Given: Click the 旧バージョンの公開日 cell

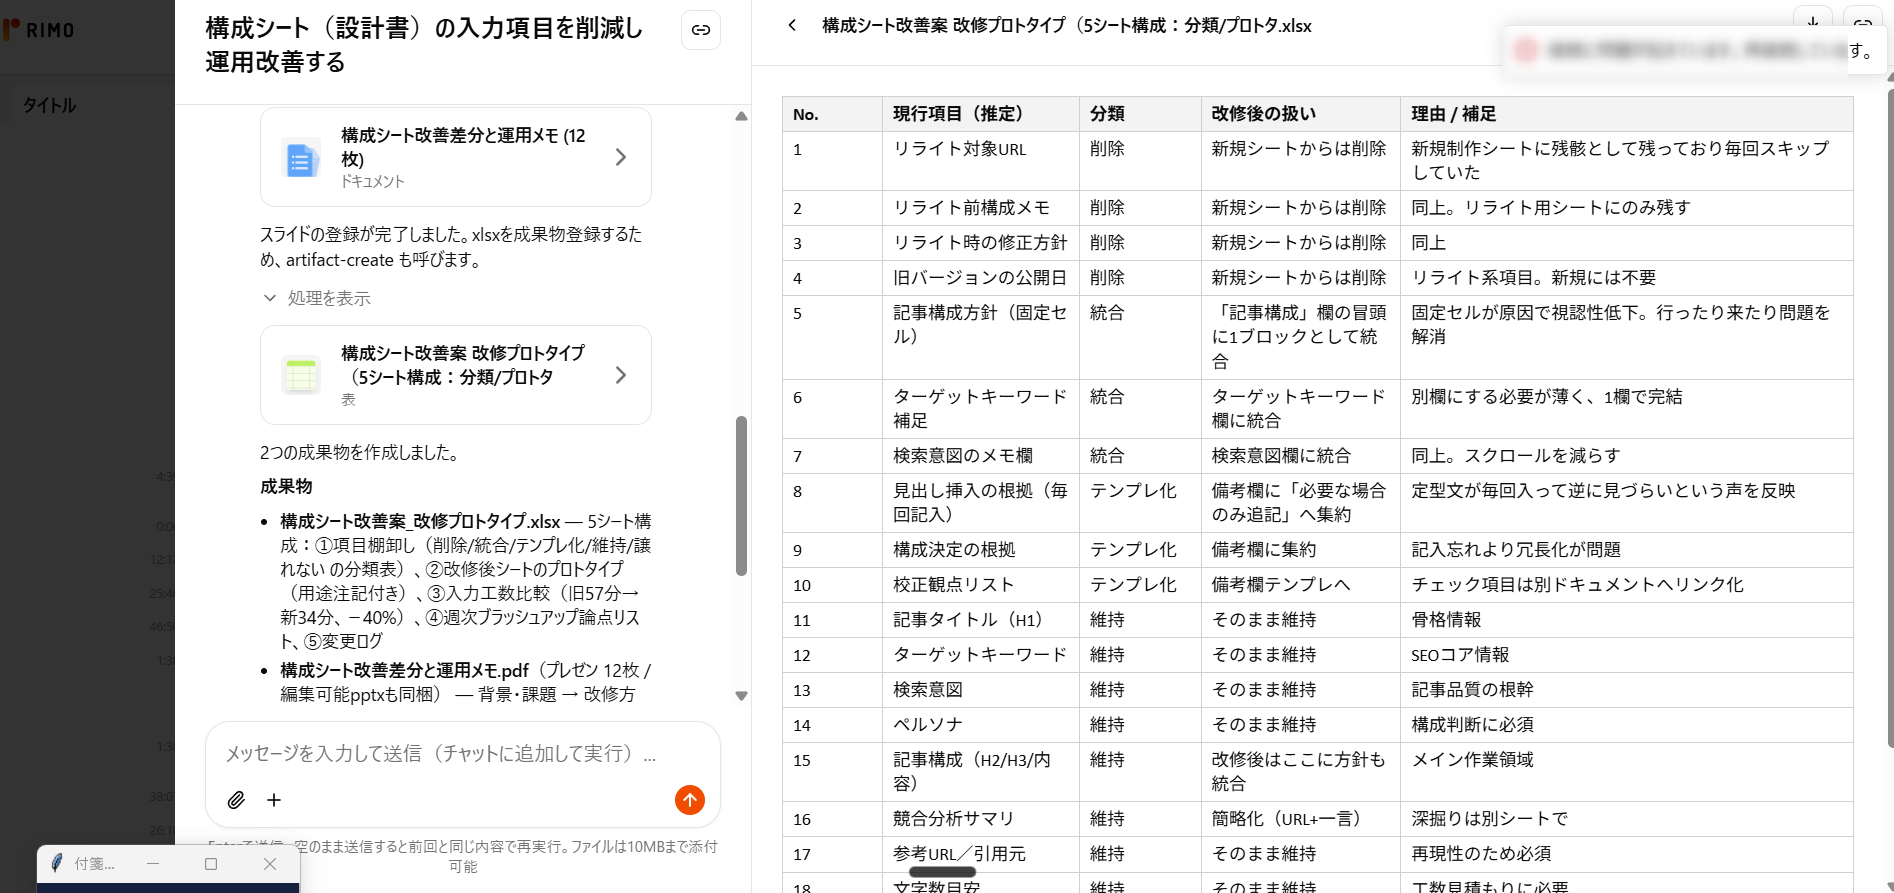Looking at the screenshot, I should pos(980,278).
